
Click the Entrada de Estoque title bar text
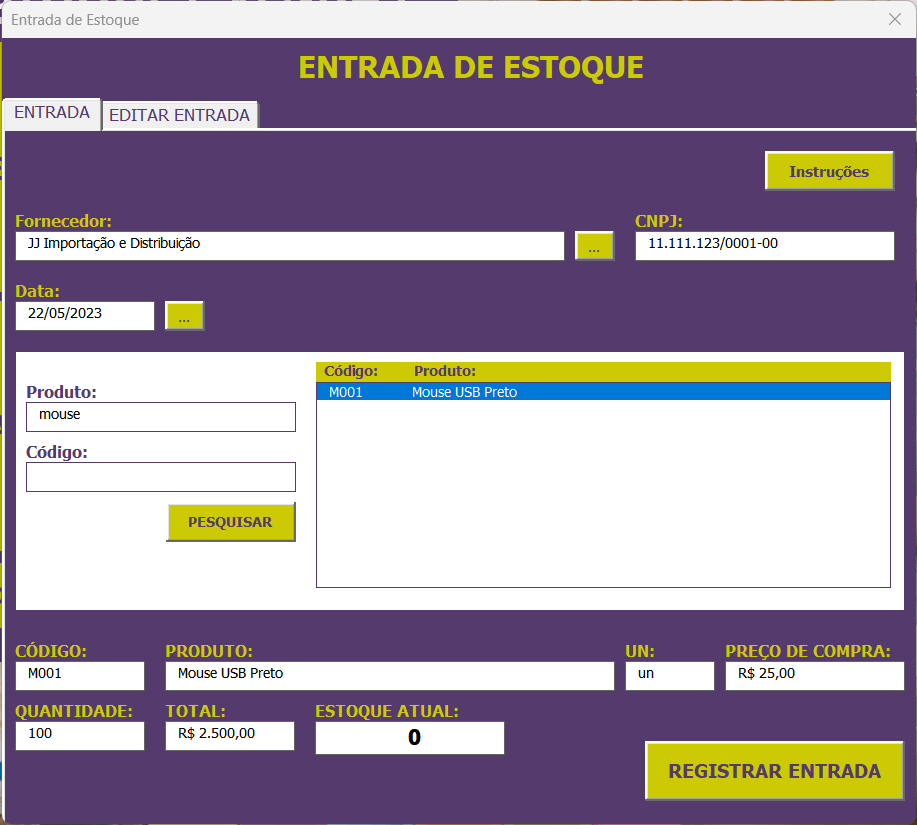[75, 20]
